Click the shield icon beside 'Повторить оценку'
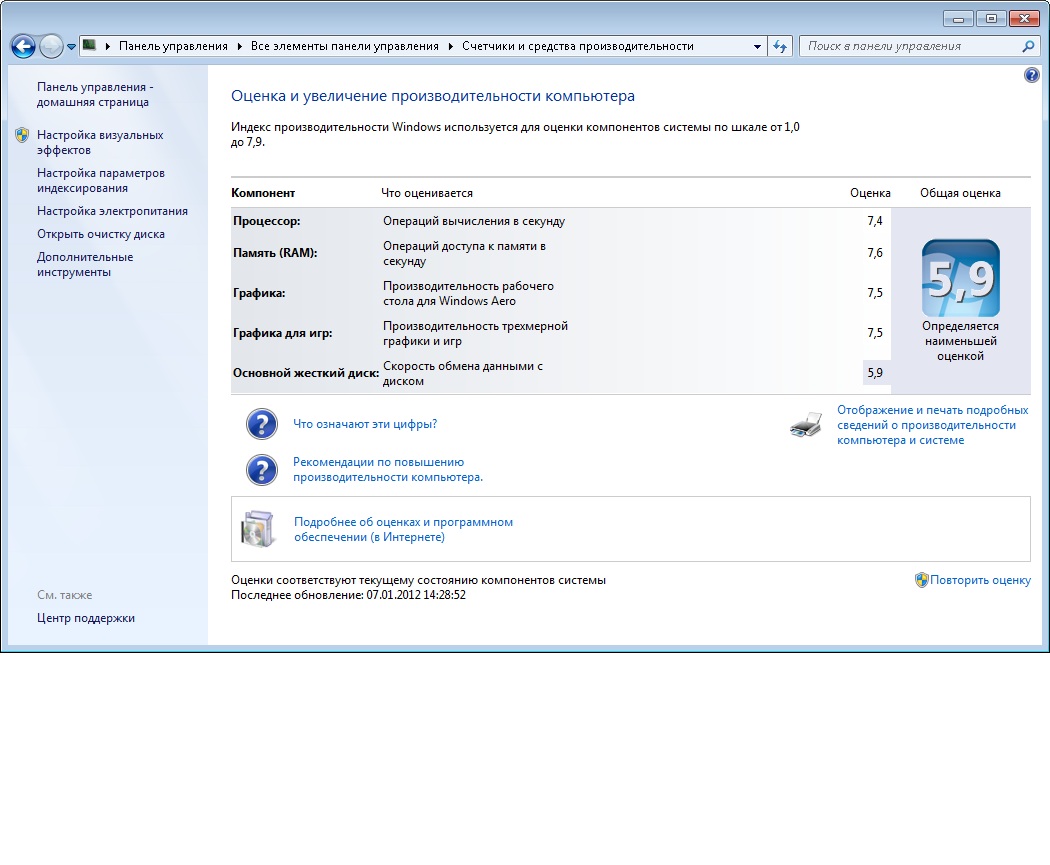1050x865 pixels. (921, 580)
